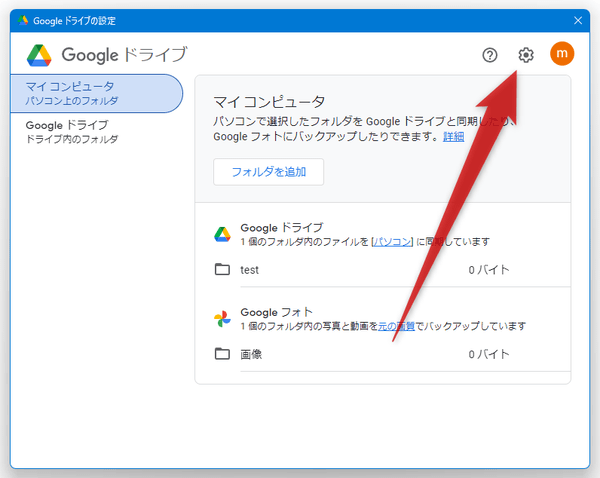This screenshot has width=600, height=478.
Task: Click the パソコン link
Action: (x=392, y=242)
